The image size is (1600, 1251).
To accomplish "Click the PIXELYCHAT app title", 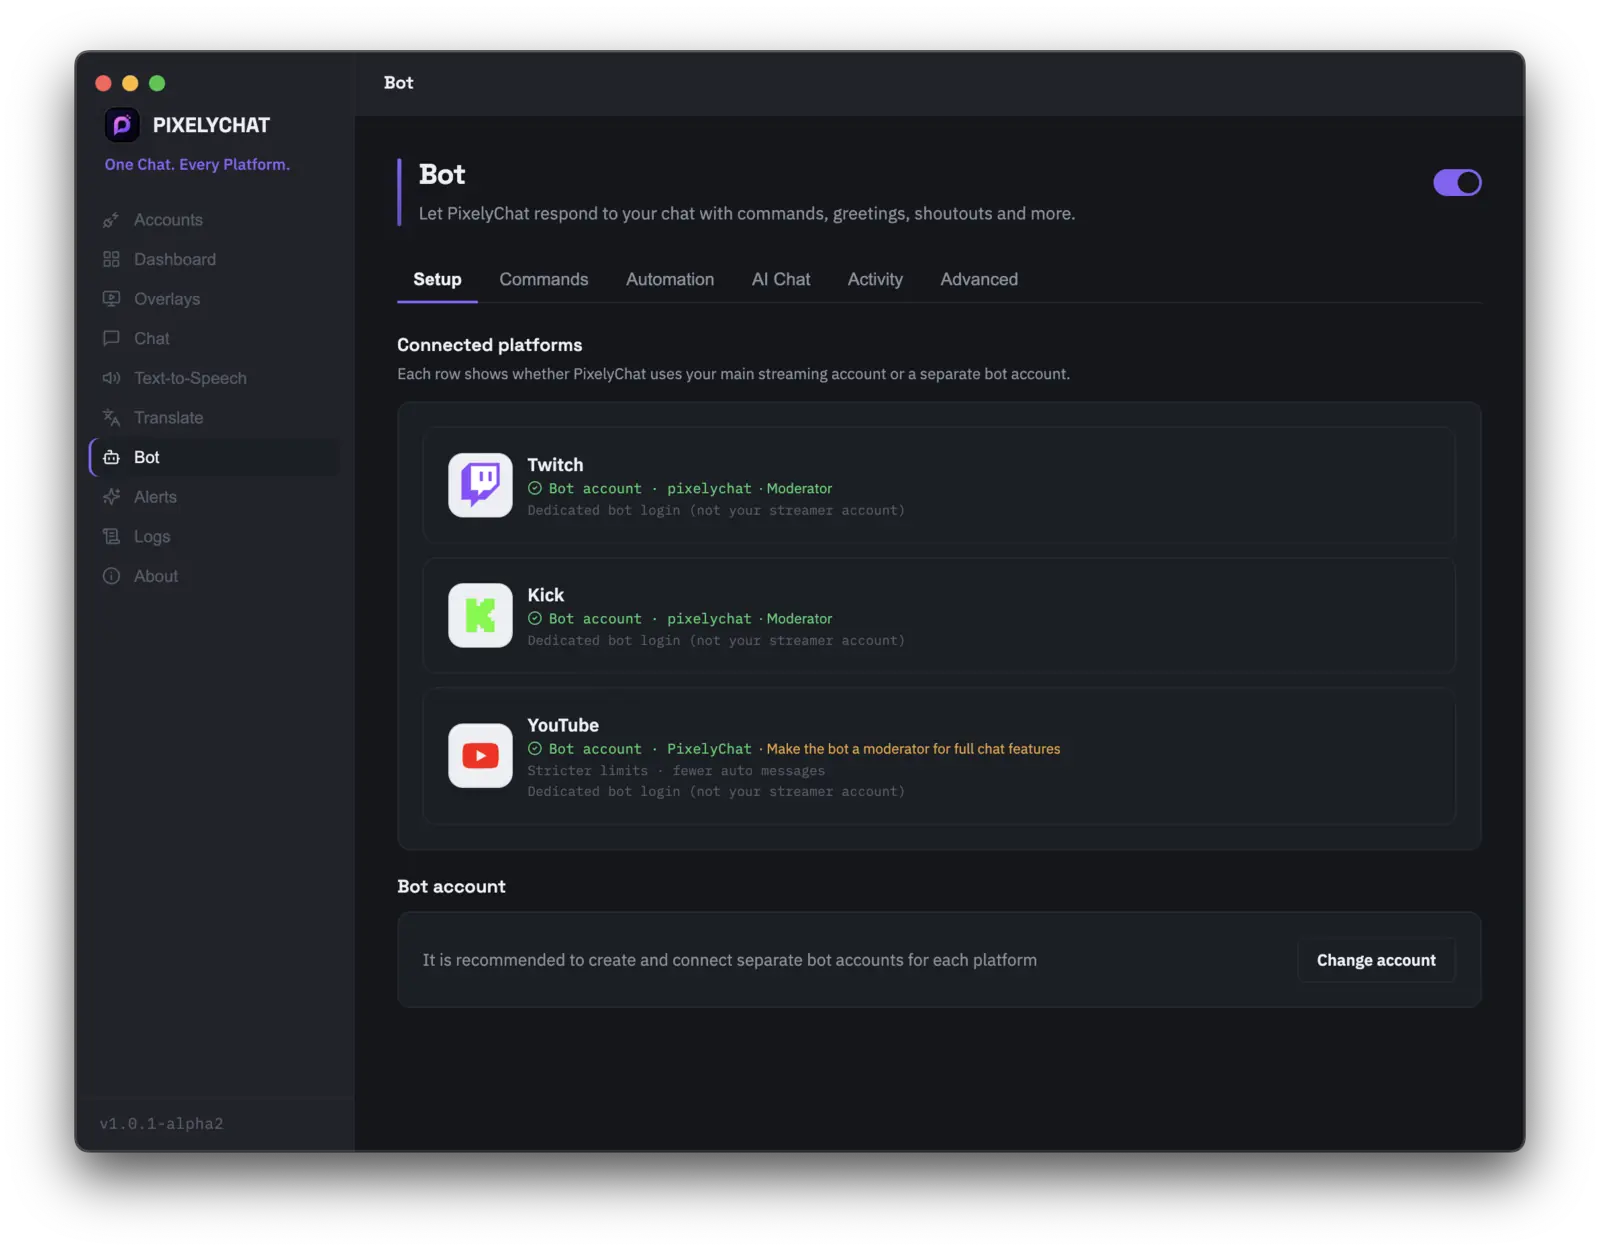I will click(211, 125).
